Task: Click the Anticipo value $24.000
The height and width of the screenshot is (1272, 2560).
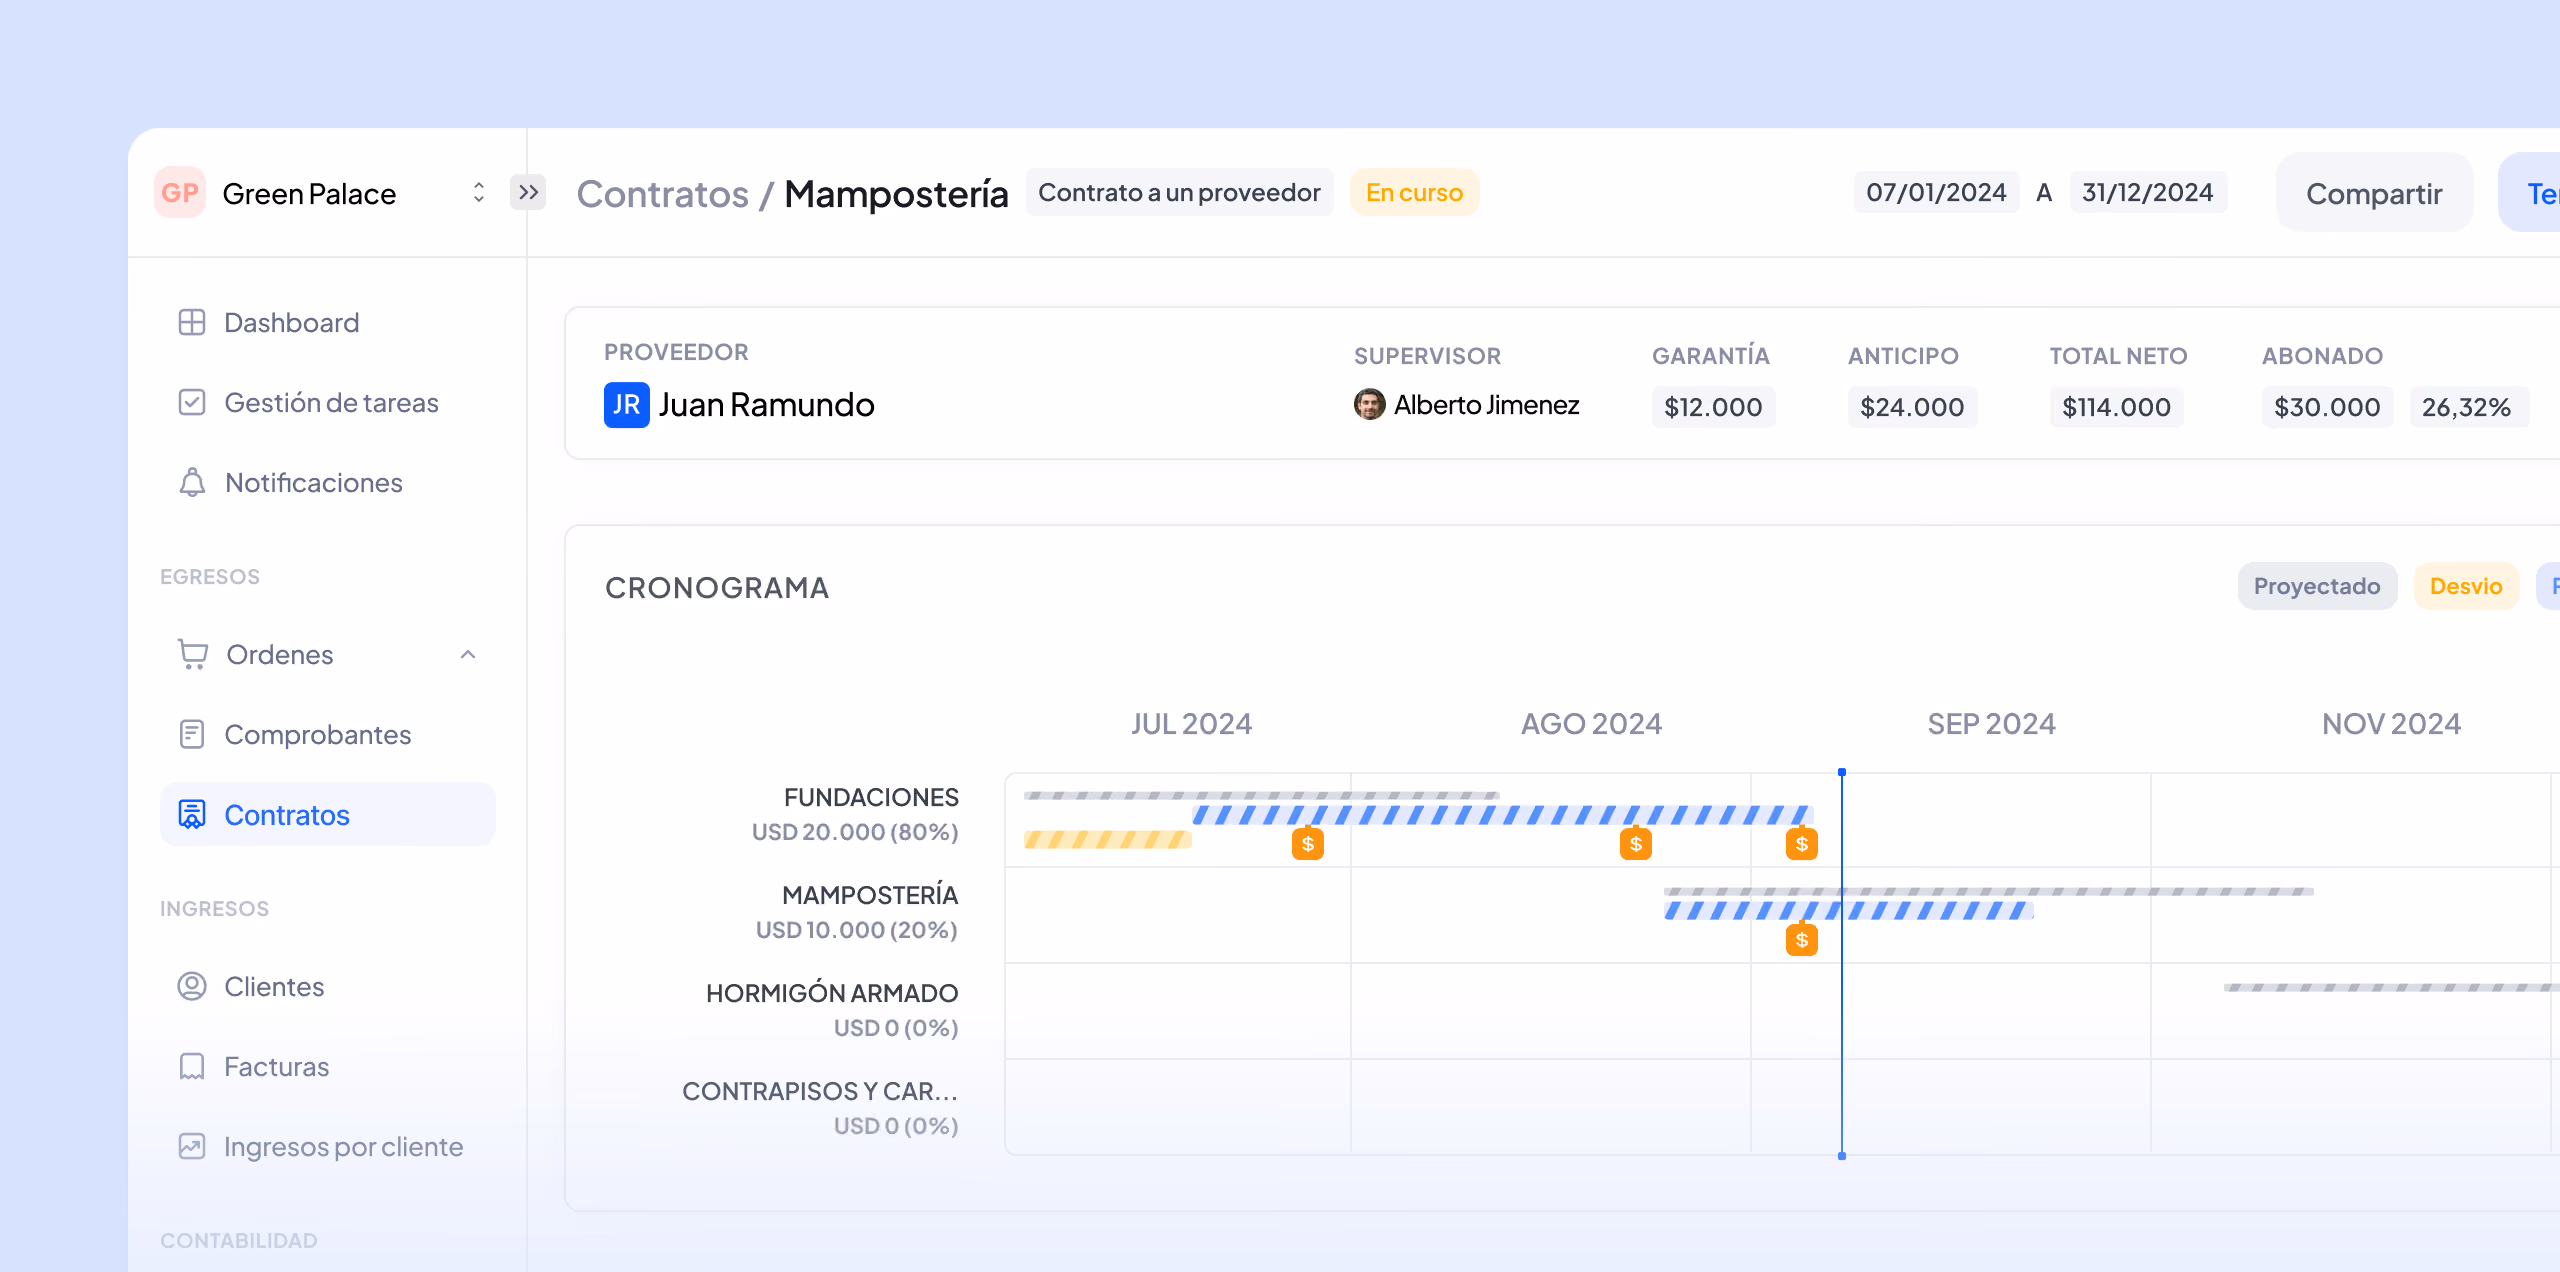Action: [1912, 406]
